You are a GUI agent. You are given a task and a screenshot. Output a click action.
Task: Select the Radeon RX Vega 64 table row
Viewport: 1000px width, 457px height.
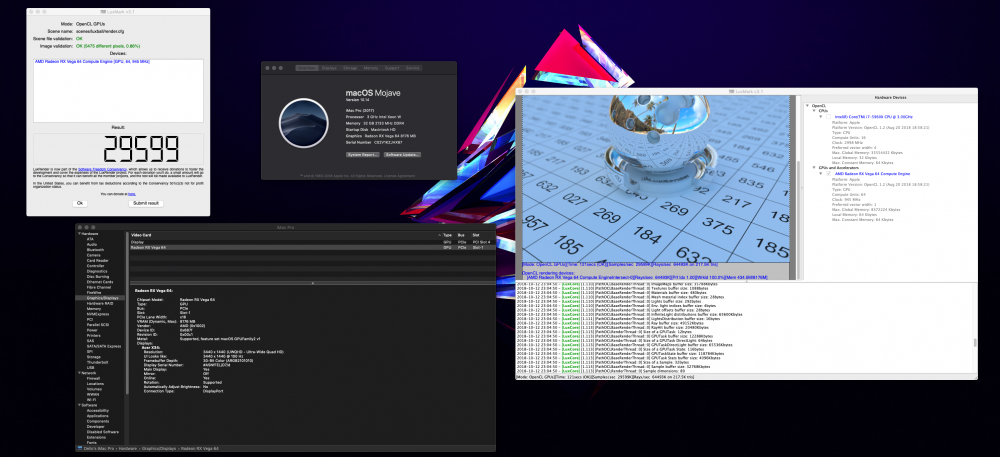tap(312, 247)
